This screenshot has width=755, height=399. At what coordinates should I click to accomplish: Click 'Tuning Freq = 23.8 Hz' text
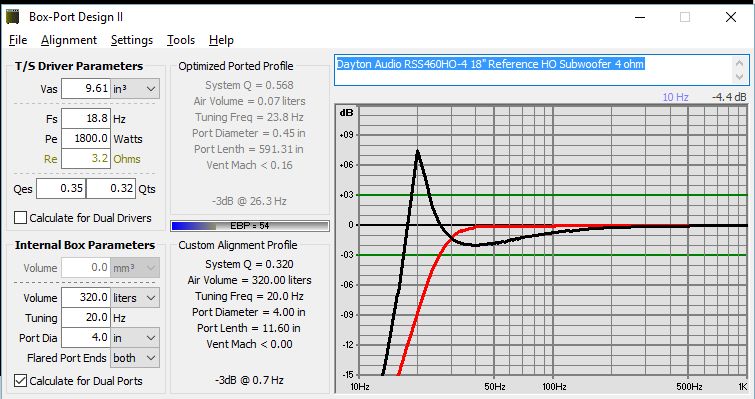[249, 117]
